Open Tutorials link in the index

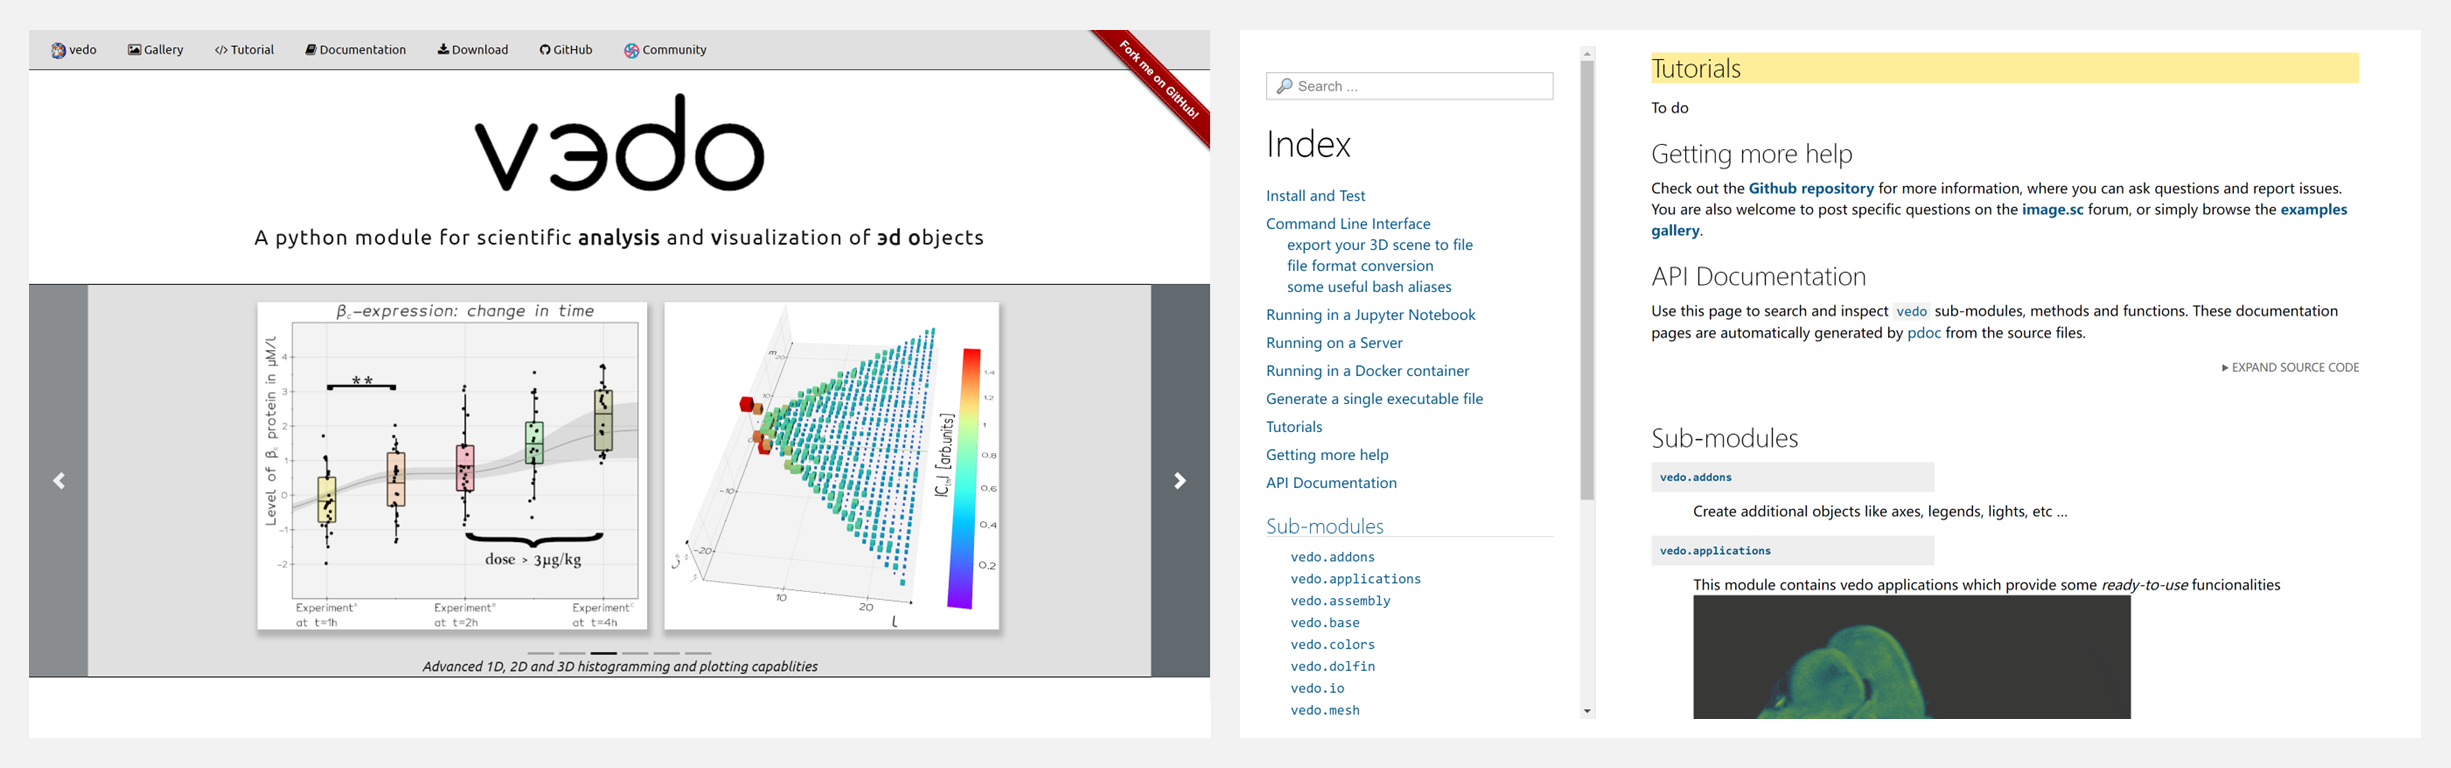coord(1294,427)
